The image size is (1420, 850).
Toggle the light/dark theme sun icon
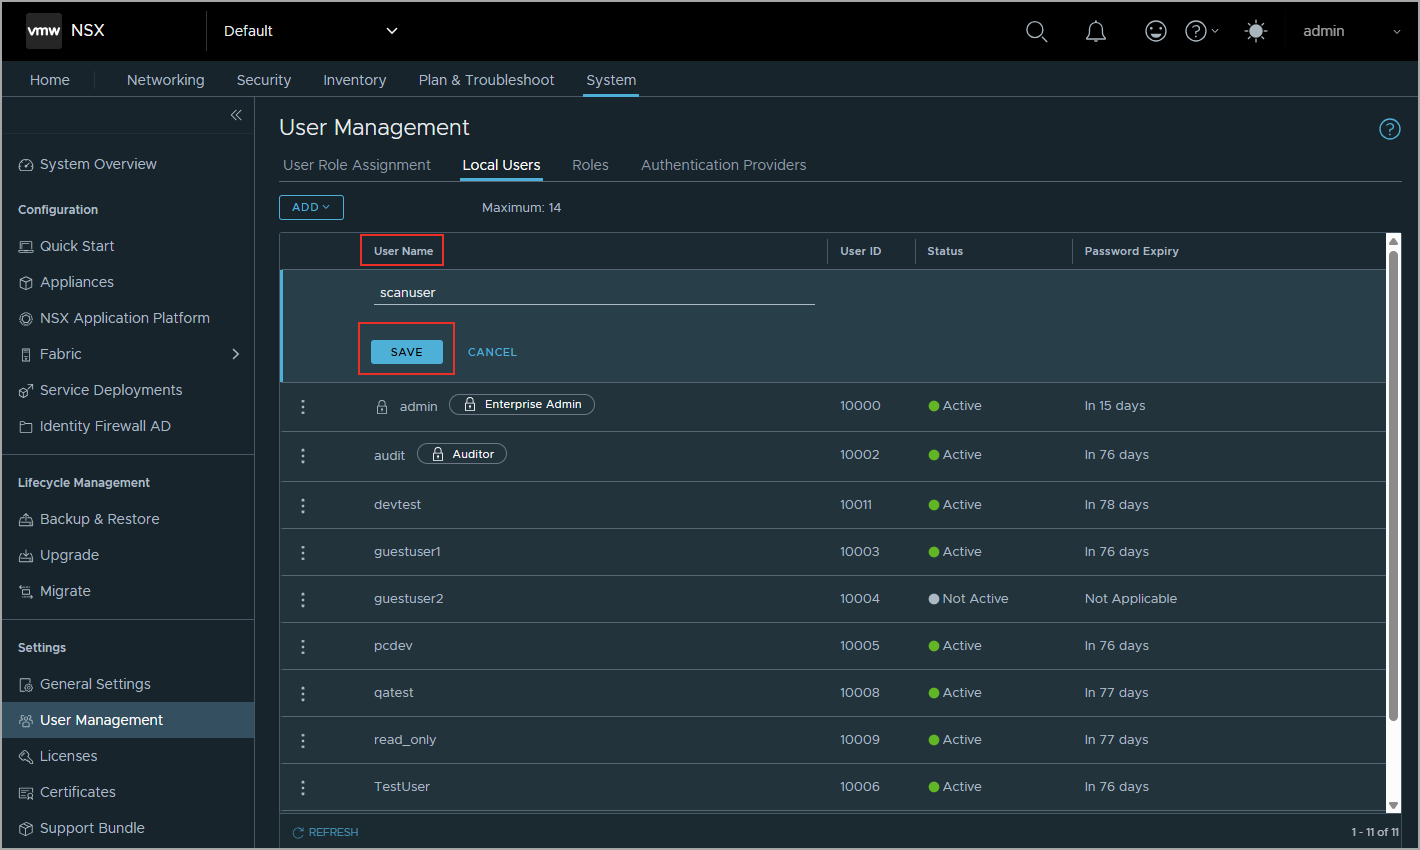point(1256,32)
